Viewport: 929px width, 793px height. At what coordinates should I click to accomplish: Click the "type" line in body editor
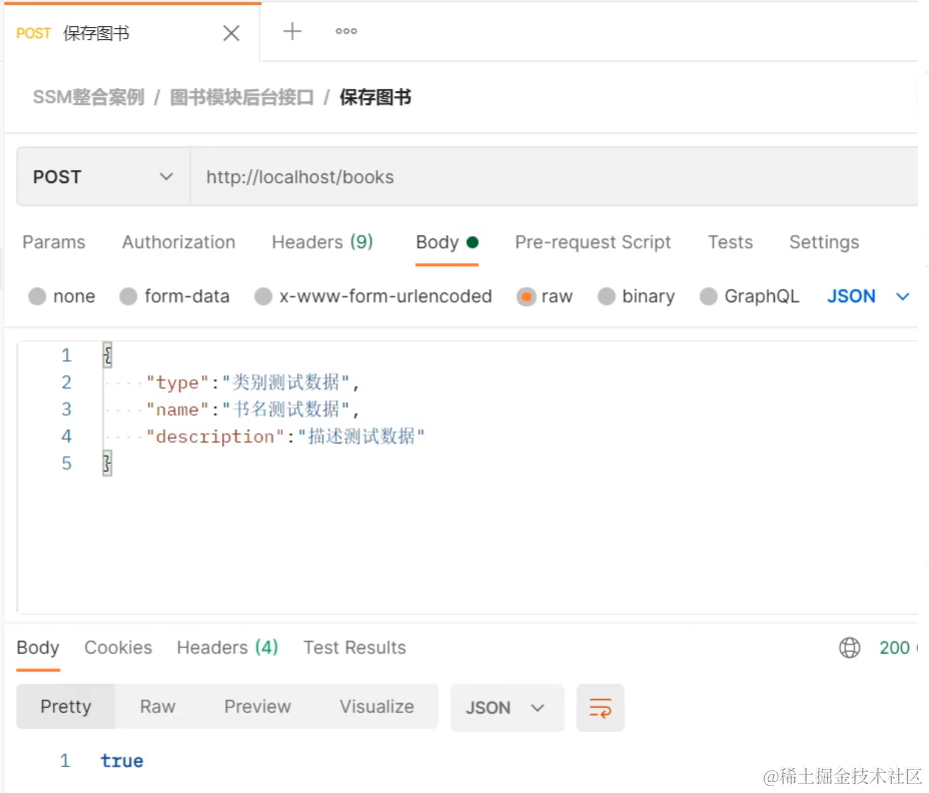[x=253, y=382]
